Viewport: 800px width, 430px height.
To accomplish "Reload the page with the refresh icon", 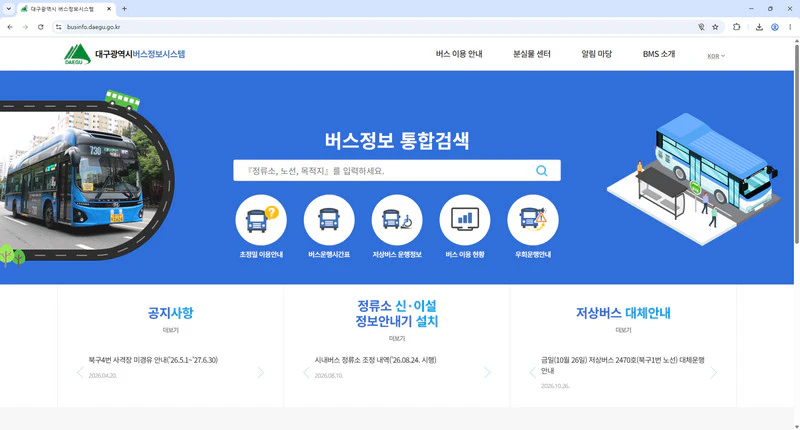I will (41, 27).
